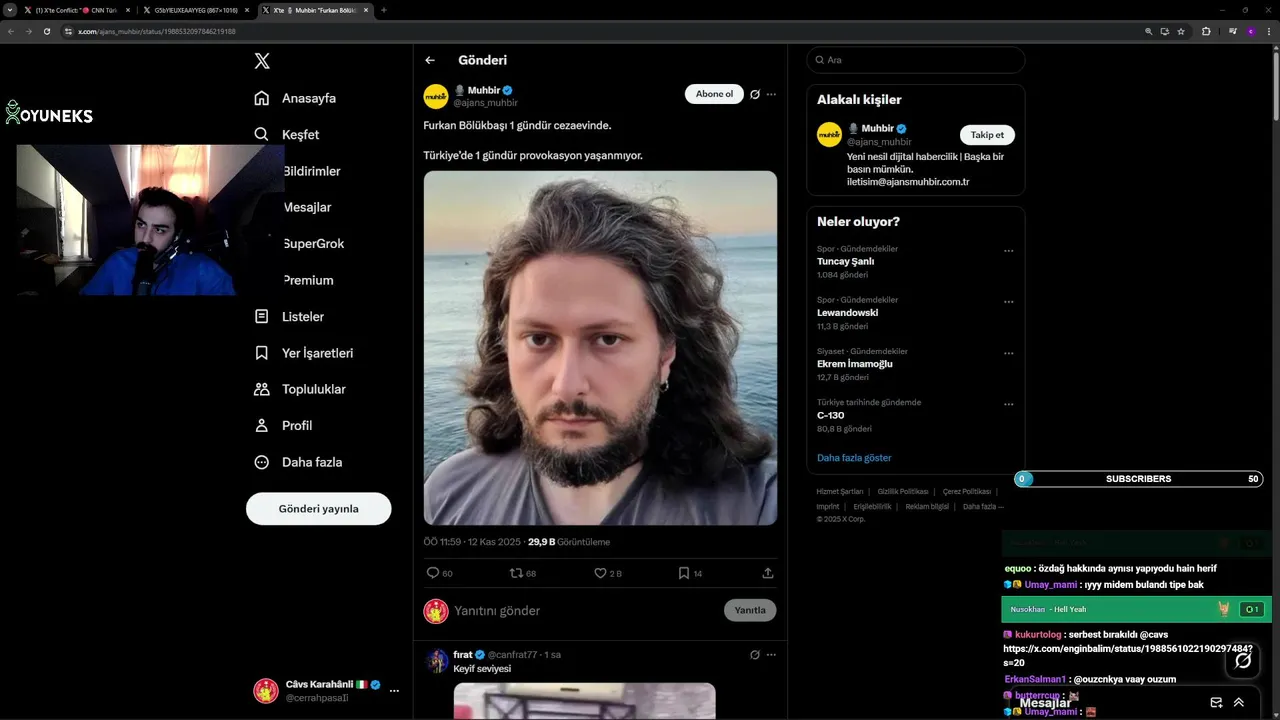Open the Câvs Karahânlı account avatar
Screen dimensions: 1280x720
tap(265, 691)
